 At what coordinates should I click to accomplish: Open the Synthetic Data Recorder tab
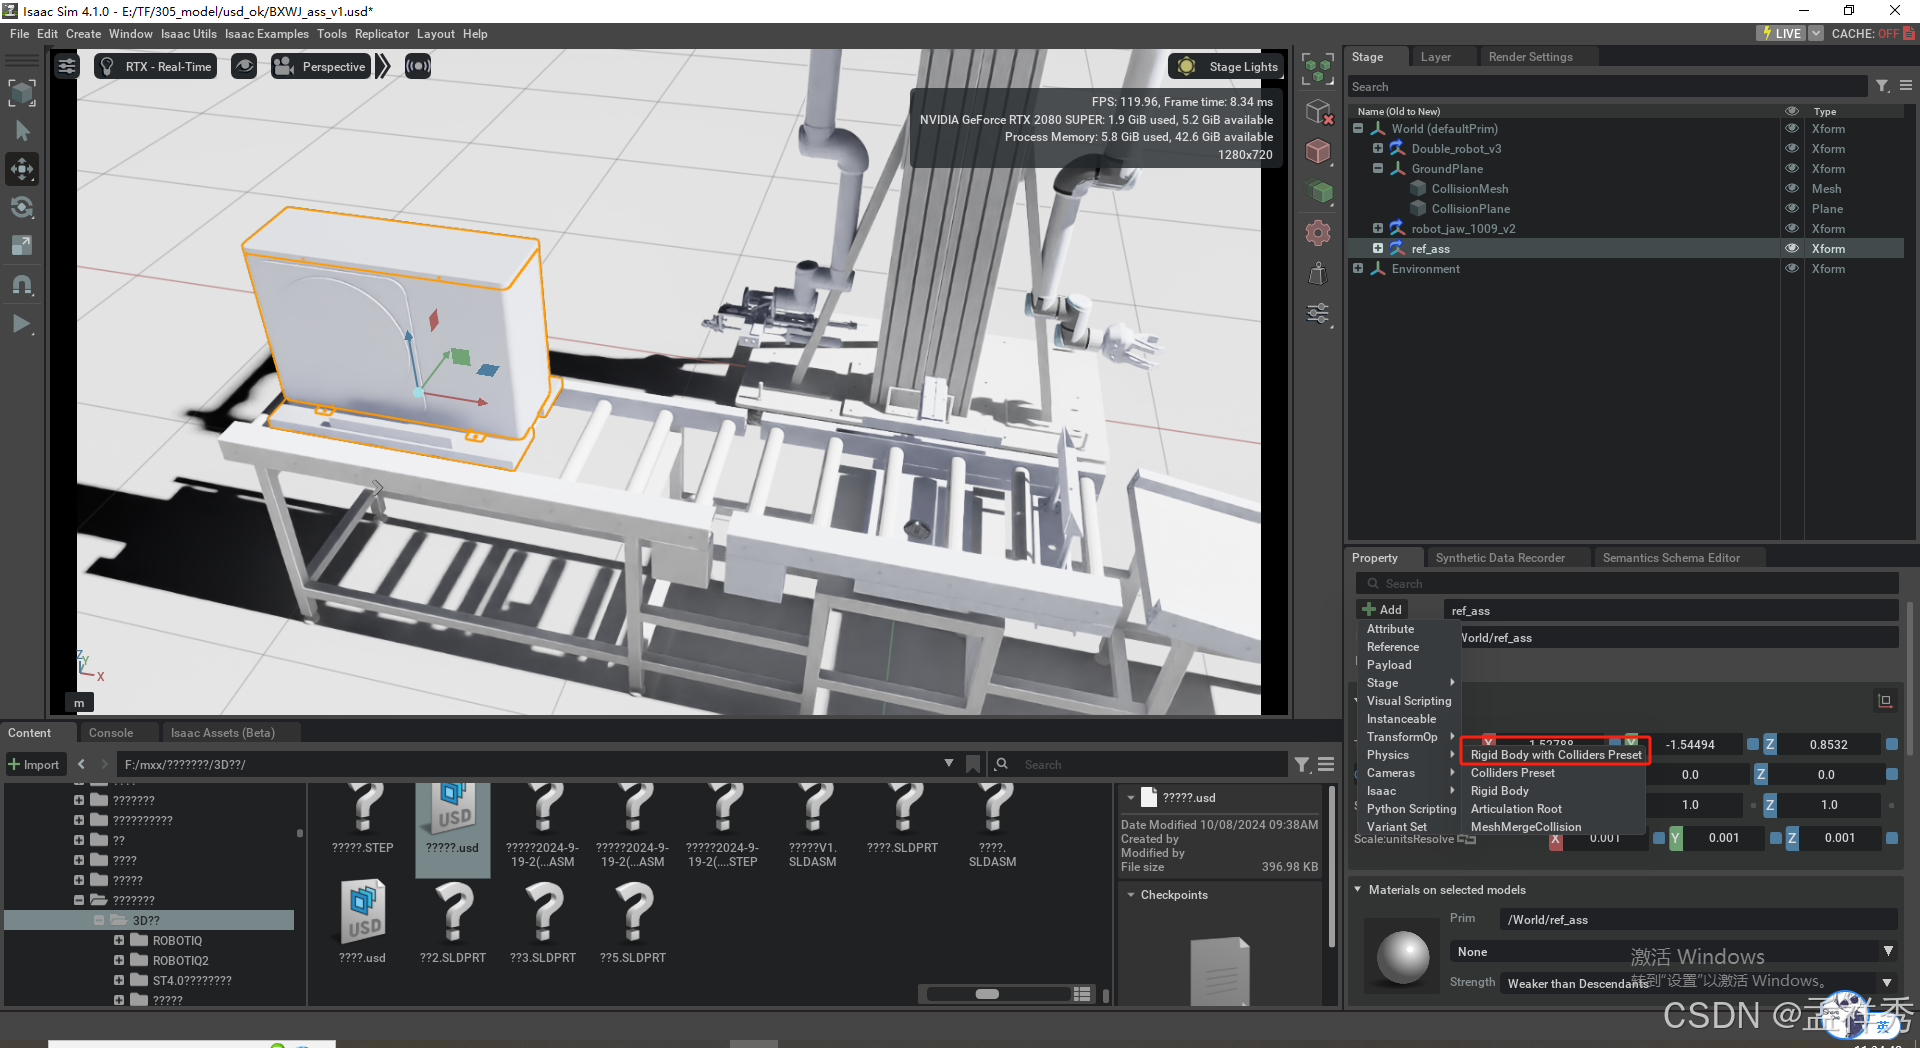[x=1500, y=558]
